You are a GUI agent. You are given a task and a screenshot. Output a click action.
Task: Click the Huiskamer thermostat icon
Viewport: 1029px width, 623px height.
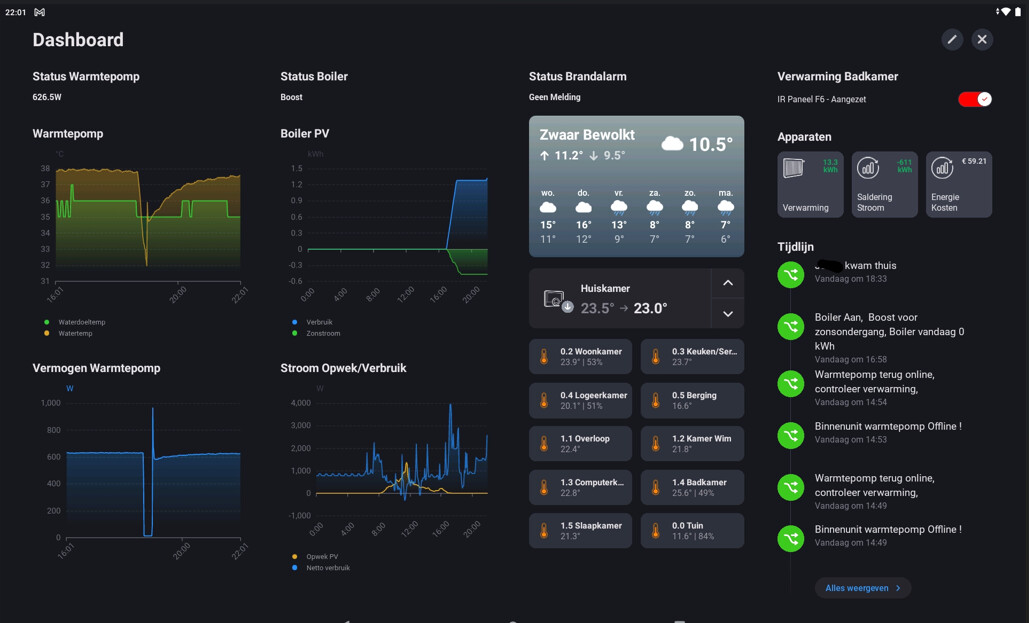(557, 300)
